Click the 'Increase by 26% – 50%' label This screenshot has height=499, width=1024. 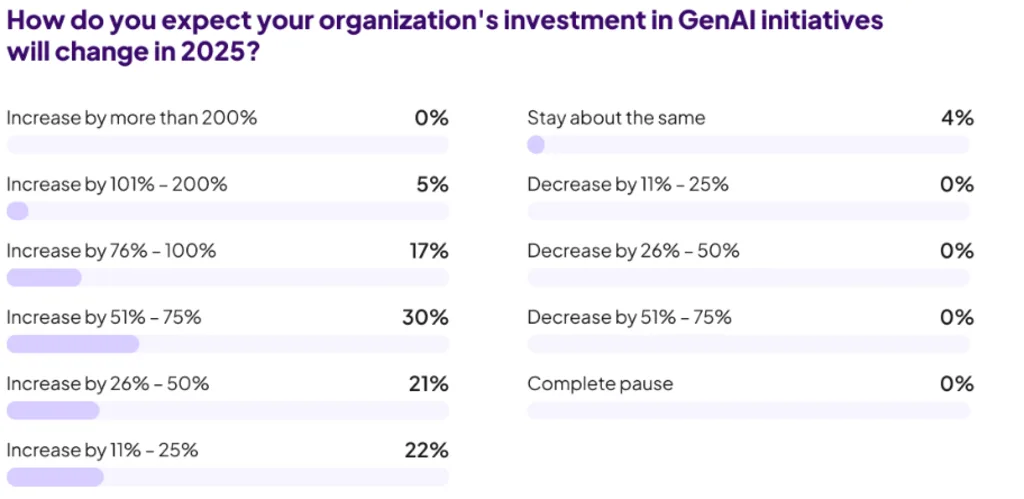108,384
